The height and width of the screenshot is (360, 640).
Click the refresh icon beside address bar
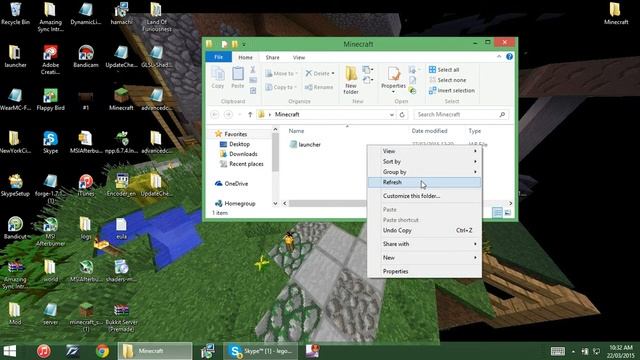click(x=402, y=115)
